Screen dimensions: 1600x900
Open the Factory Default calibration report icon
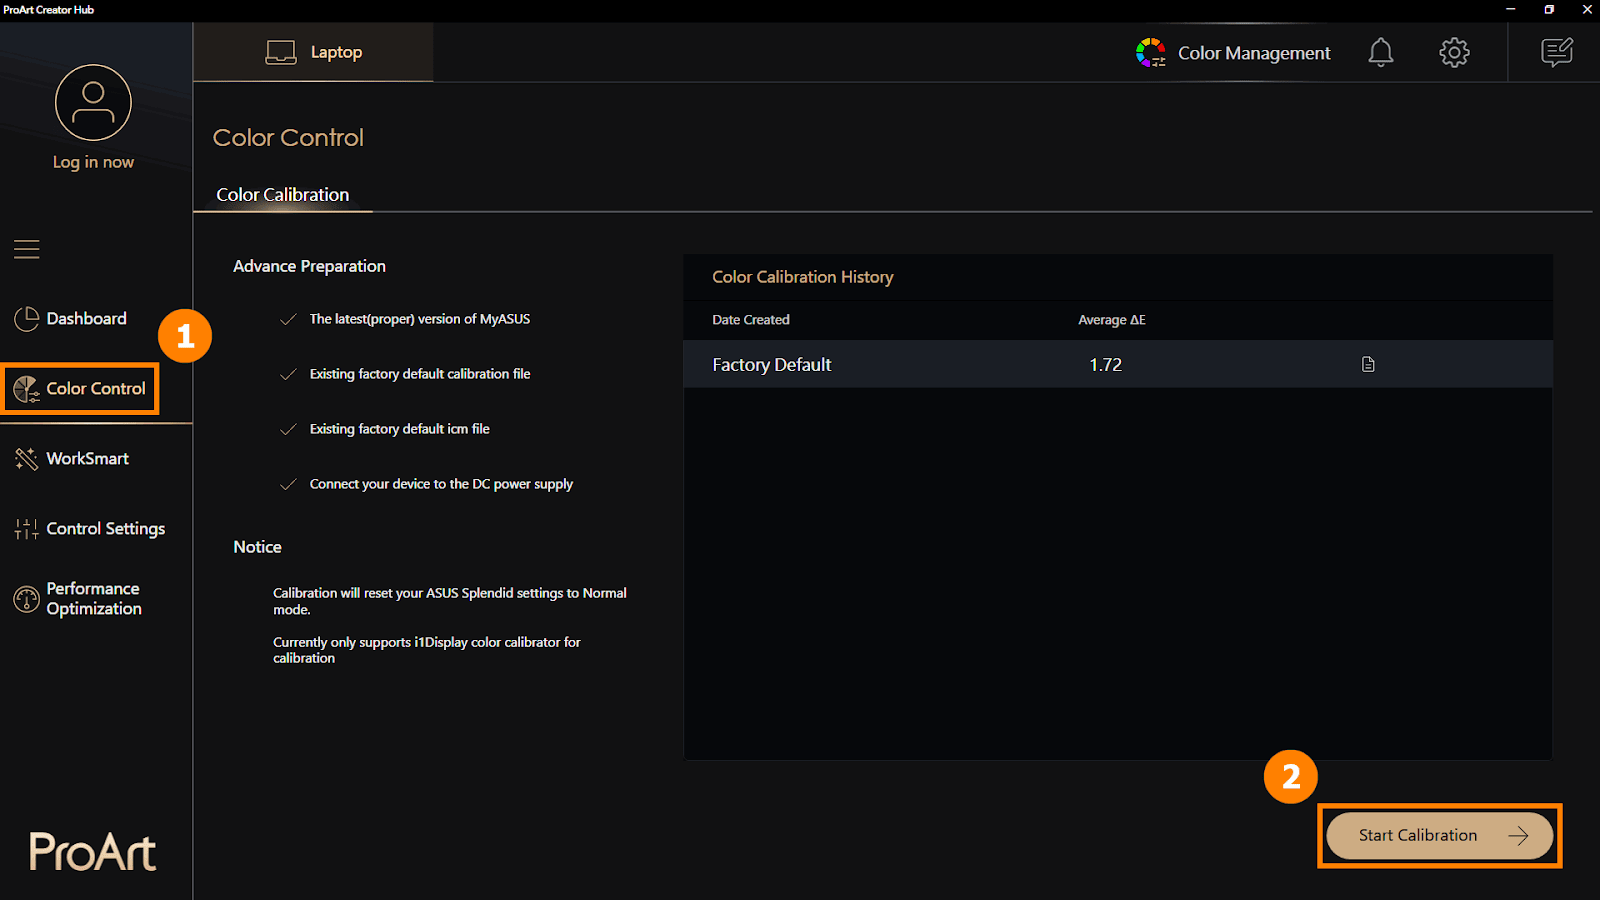point(1368,364)
